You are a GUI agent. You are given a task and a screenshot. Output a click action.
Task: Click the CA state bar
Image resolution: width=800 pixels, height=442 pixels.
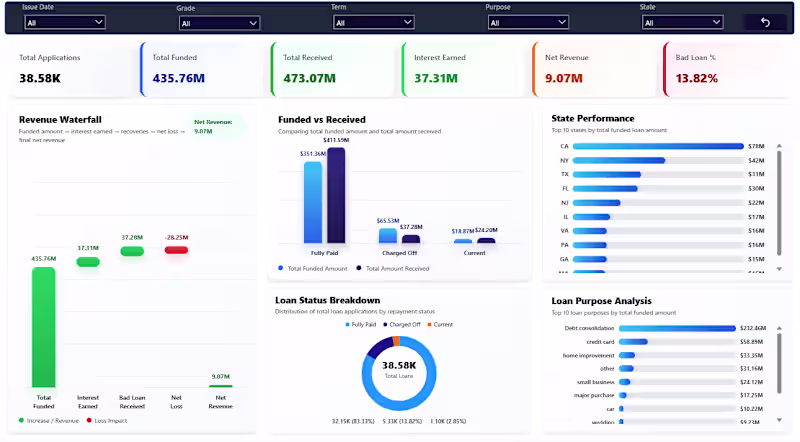point(658,146)
